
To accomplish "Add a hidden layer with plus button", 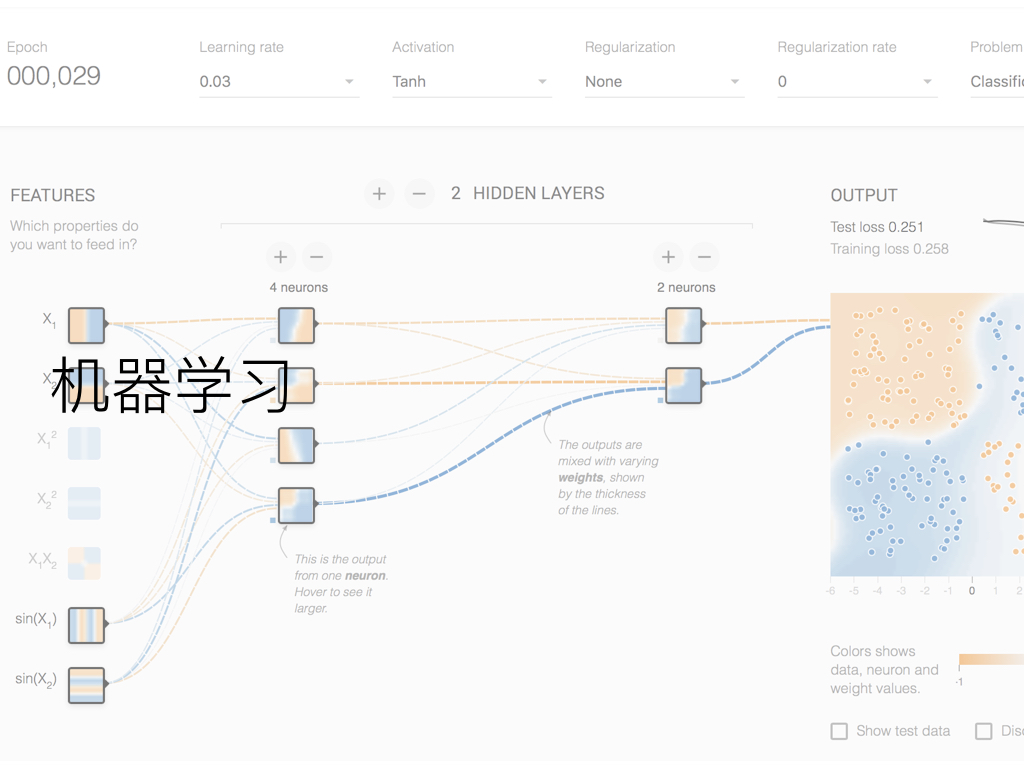I will 379,194.
